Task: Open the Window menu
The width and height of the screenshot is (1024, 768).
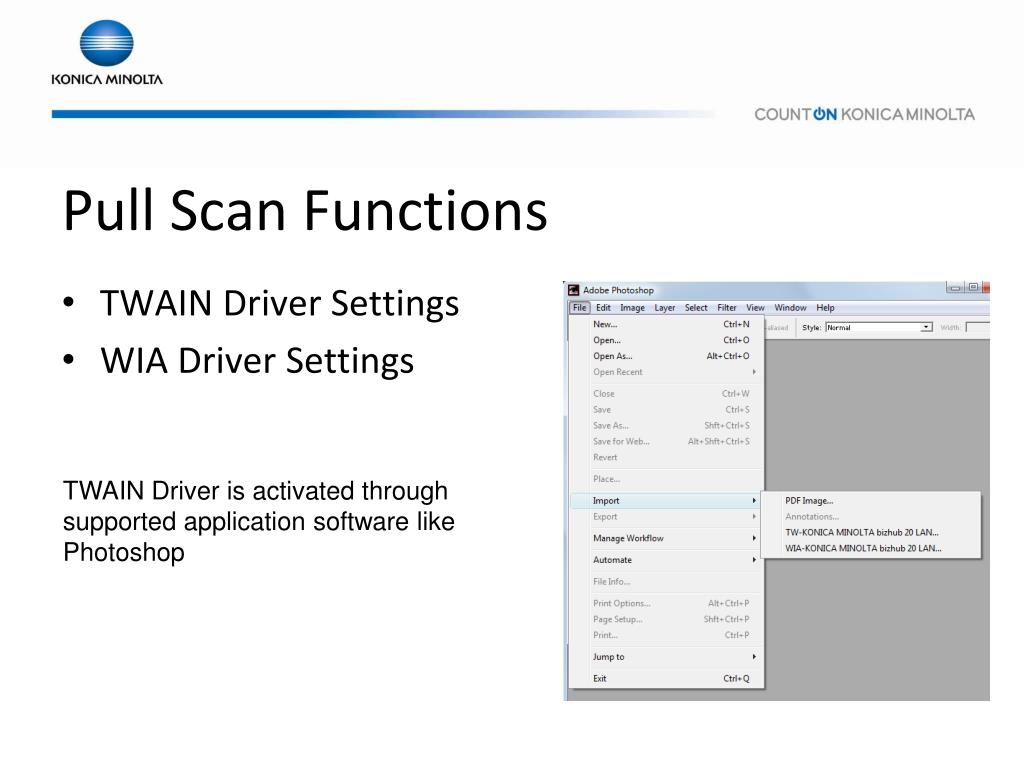Action: [x=790, y=308]
